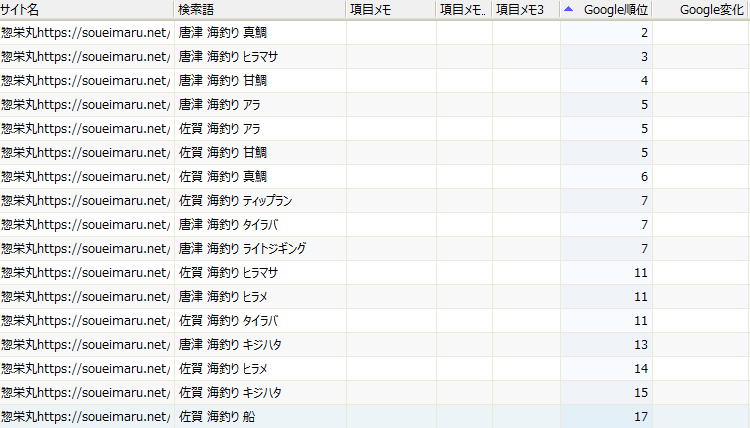Screen dimensions: 750x428
Task: Select the 佐賀 海釣り ヒラメ keyword cell
Action: (x=260, y=368)
